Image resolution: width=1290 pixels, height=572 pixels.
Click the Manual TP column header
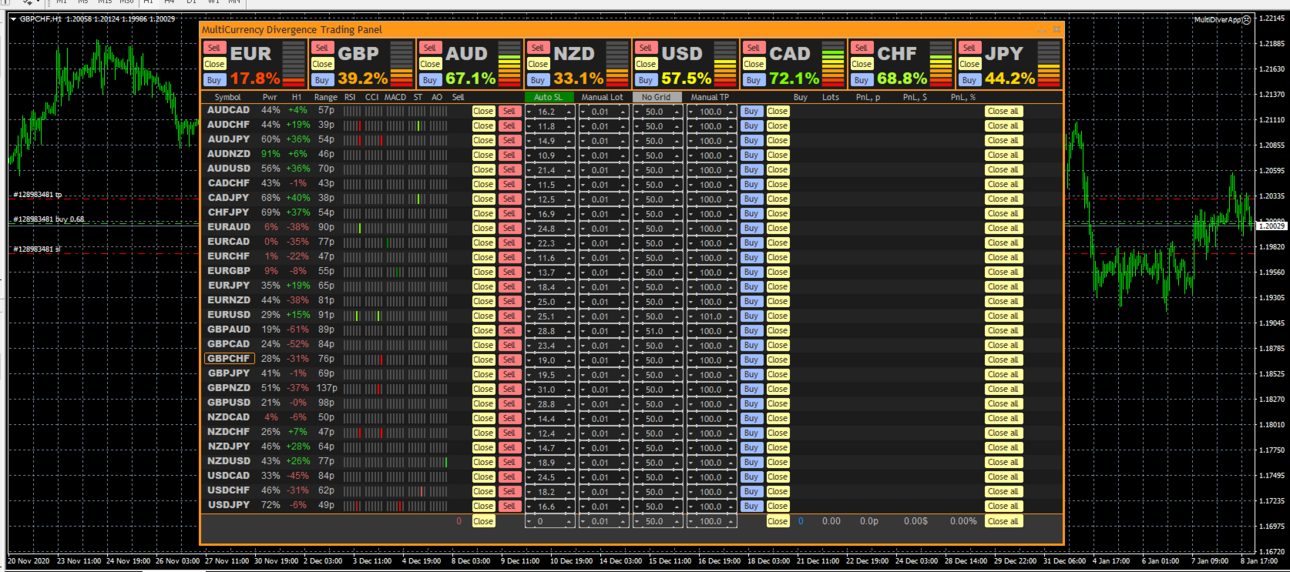click(711, 97)
